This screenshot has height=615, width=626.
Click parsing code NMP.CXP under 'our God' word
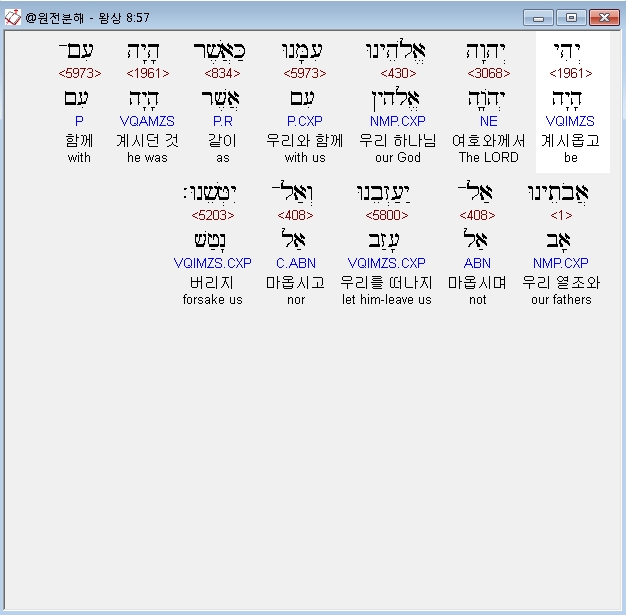click(398, 121)
